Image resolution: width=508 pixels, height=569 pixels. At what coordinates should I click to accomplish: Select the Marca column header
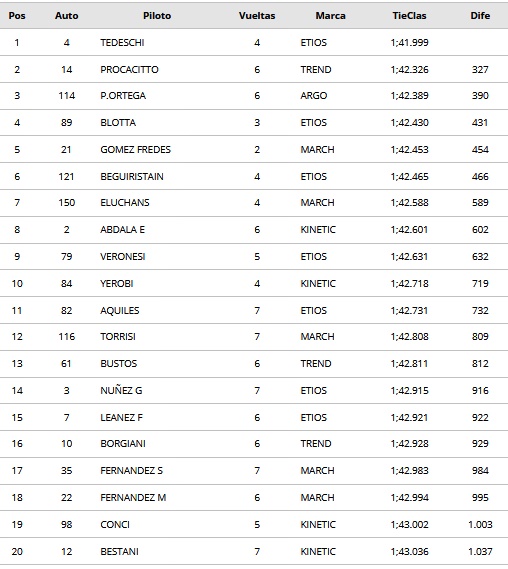click(x=330, y=16)
